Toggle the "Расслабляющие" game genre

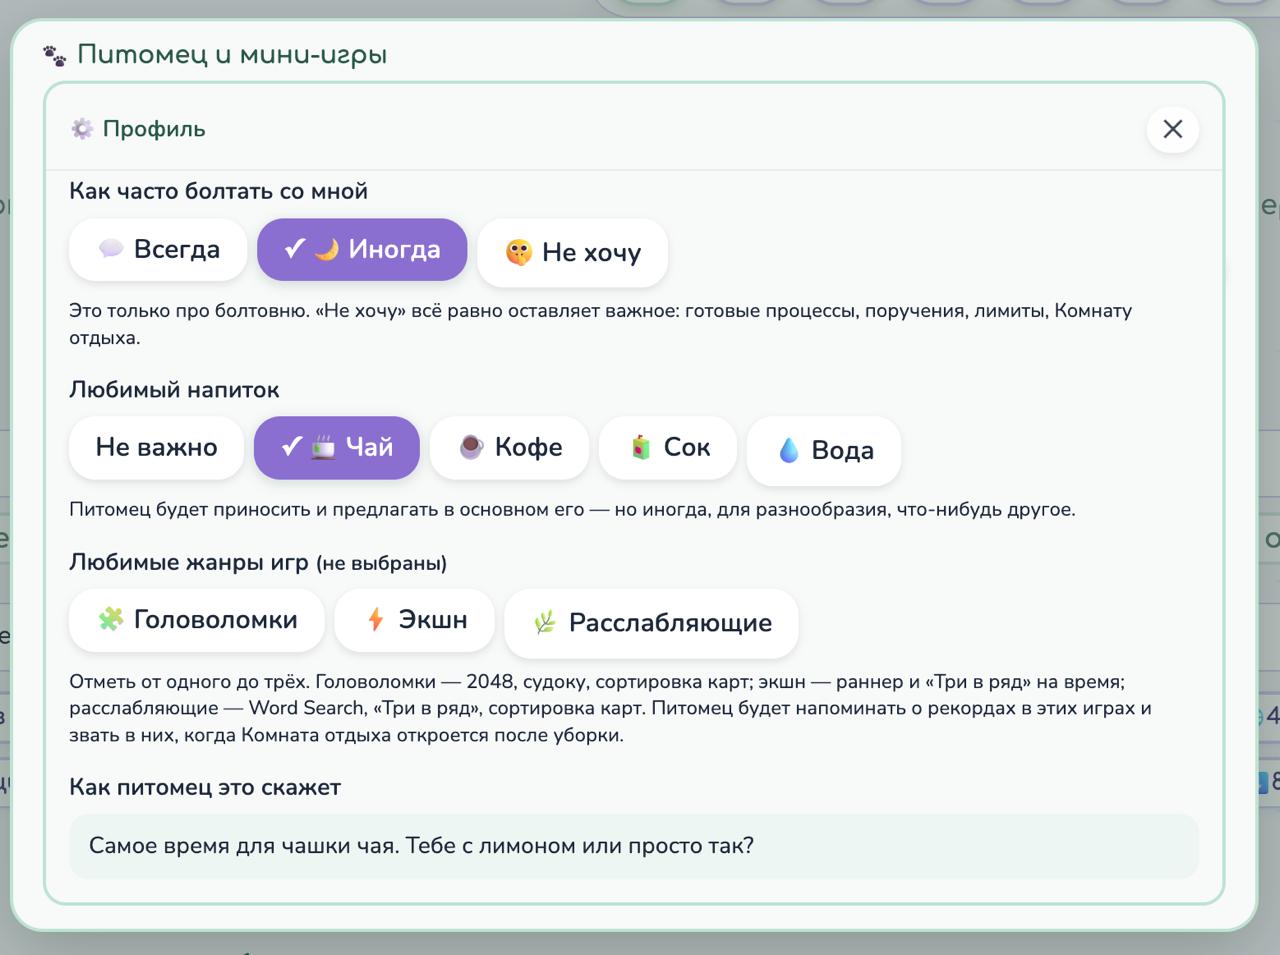pyautogui.click(x=652, y=623)
